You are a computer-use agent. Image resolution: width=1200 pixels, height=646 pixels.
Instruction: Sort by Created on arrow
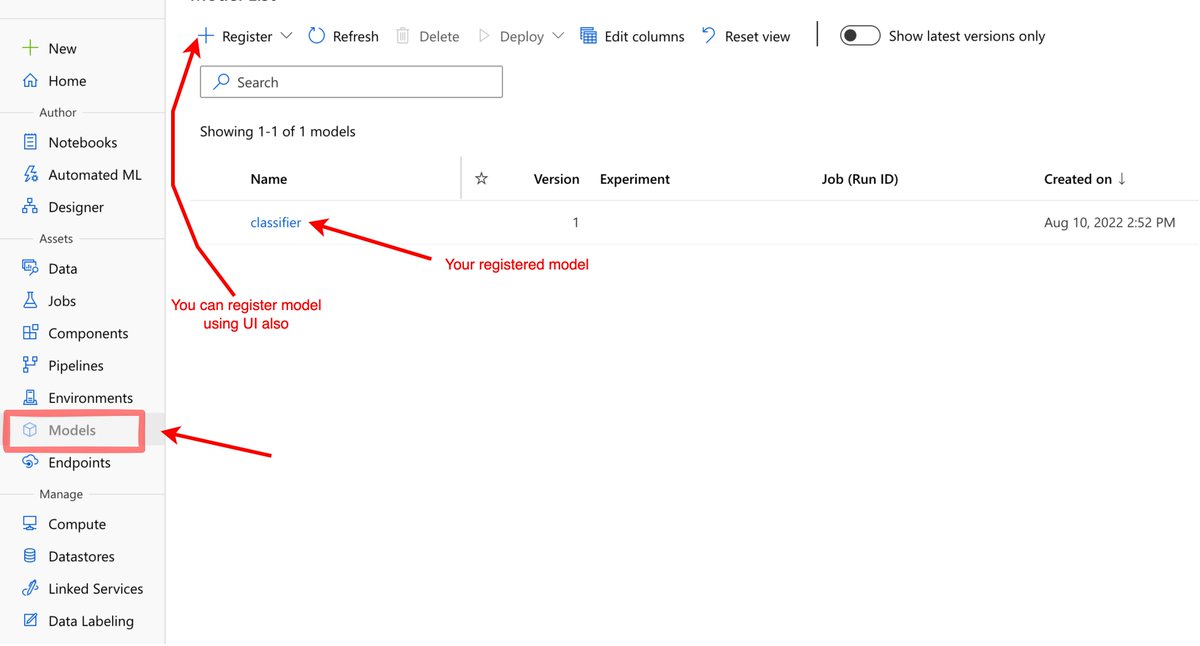coord(1122,178)
